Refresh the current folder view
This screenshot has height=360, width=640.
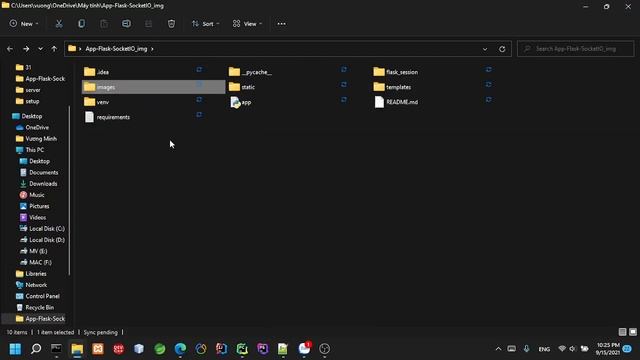(502, 49)
